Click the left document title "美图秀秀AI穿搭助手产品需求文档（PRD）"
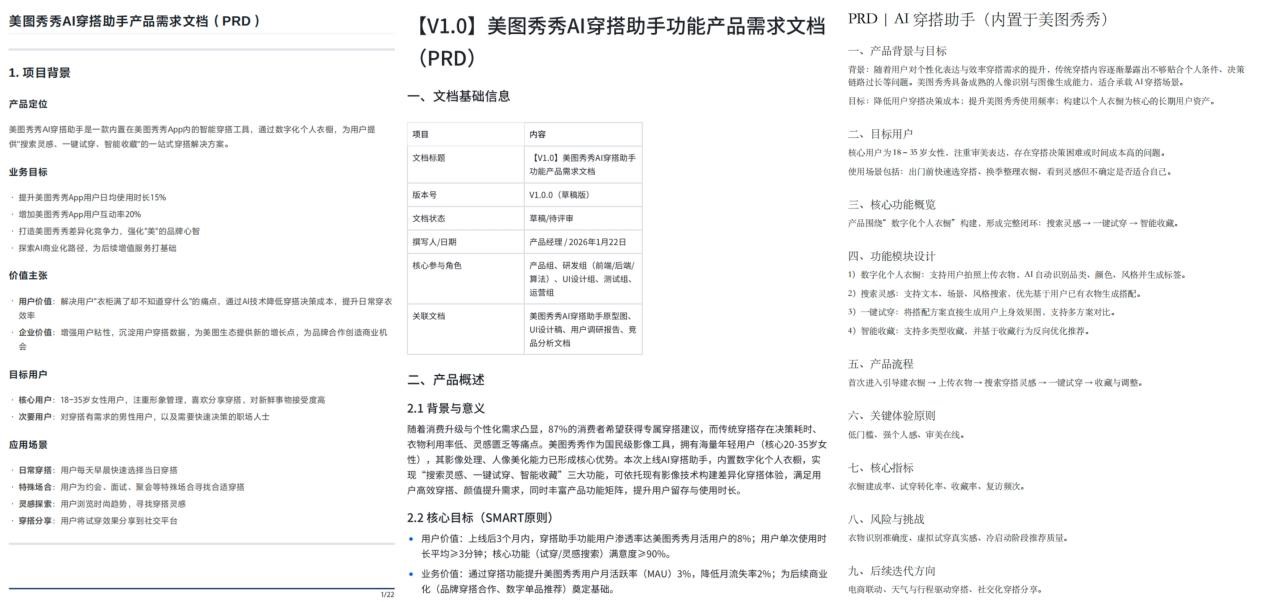 pyautogui.click(x=135, y=20)
